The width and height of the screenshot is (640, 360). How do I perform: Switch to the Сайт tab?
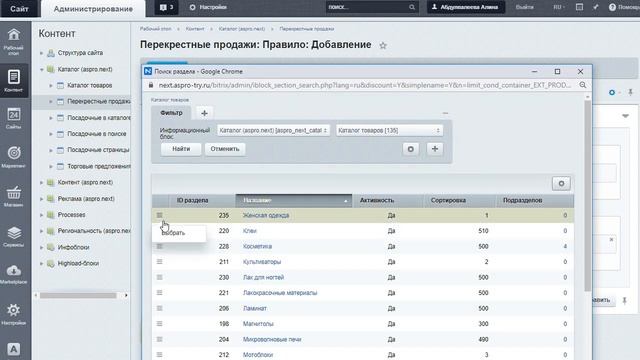click(x=19, y=8)
